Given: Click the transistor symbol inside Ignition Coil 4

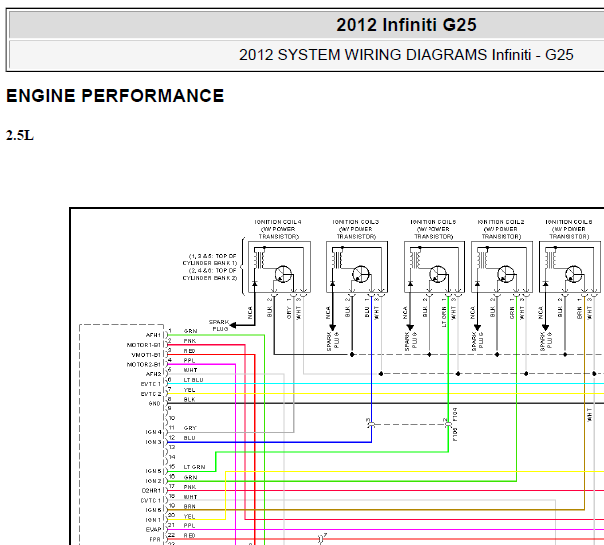Looking at the screenshot, I should pos(283,275).
